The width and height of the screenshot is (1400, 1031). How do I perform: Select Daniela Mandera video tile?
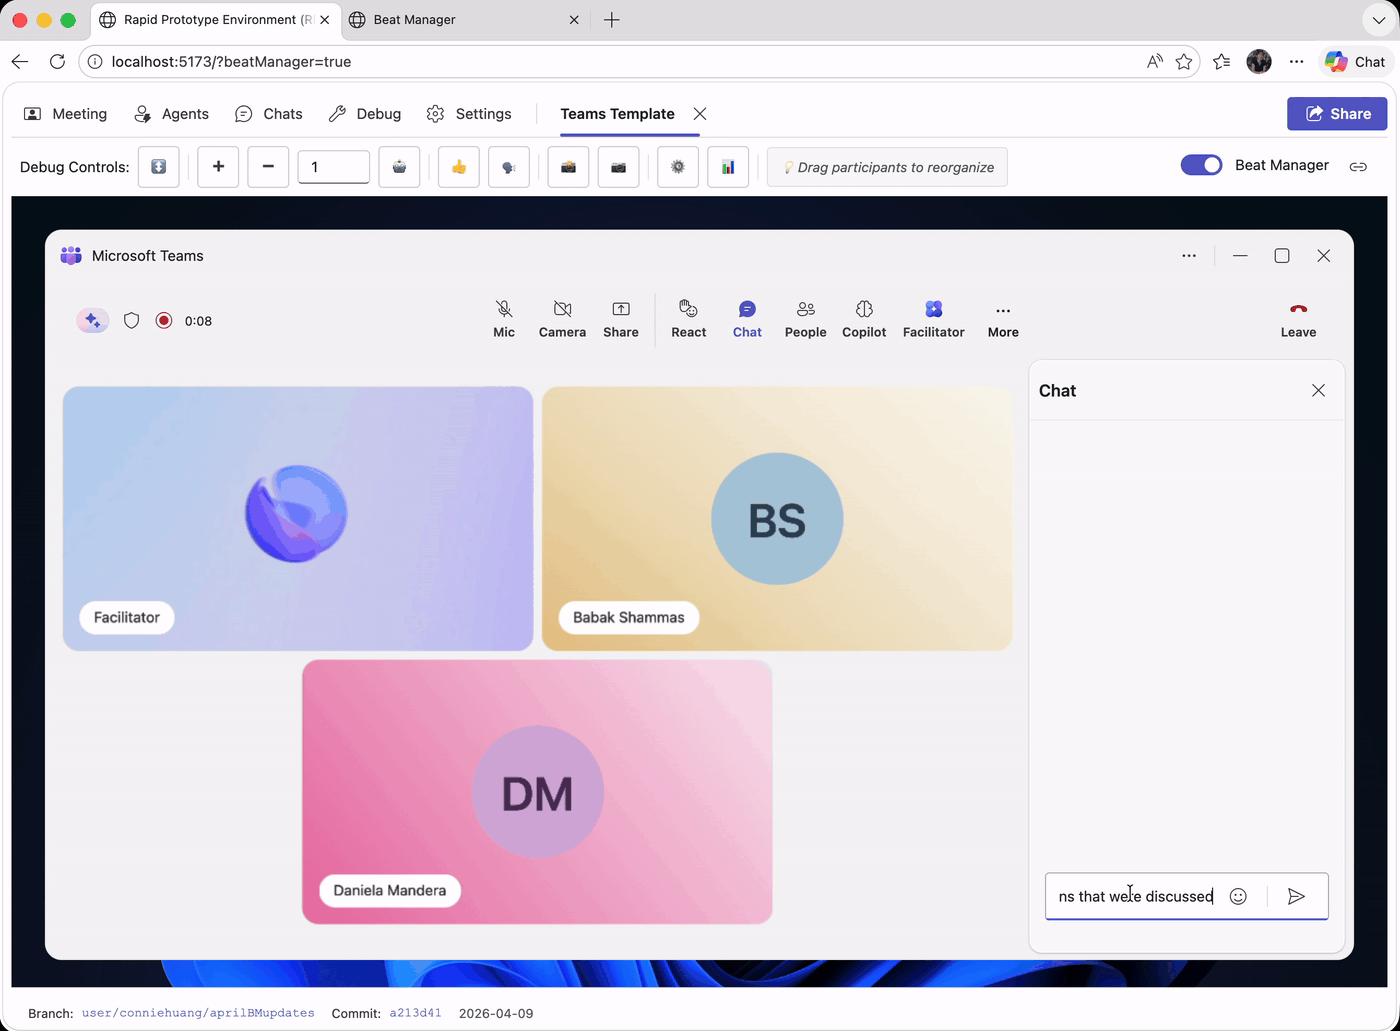point(537,792)
